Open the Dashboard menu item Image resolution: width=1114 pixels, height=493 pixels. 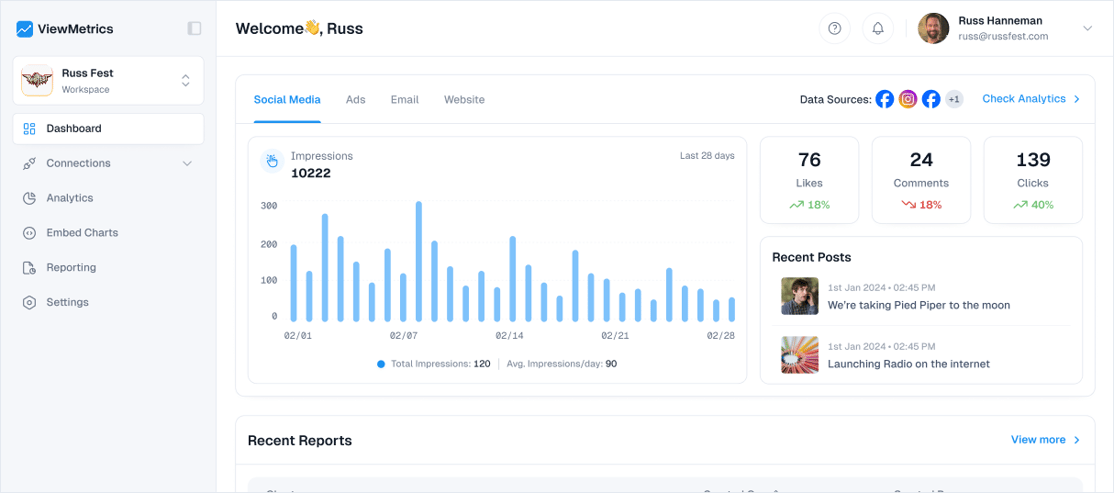click(108, 129)
